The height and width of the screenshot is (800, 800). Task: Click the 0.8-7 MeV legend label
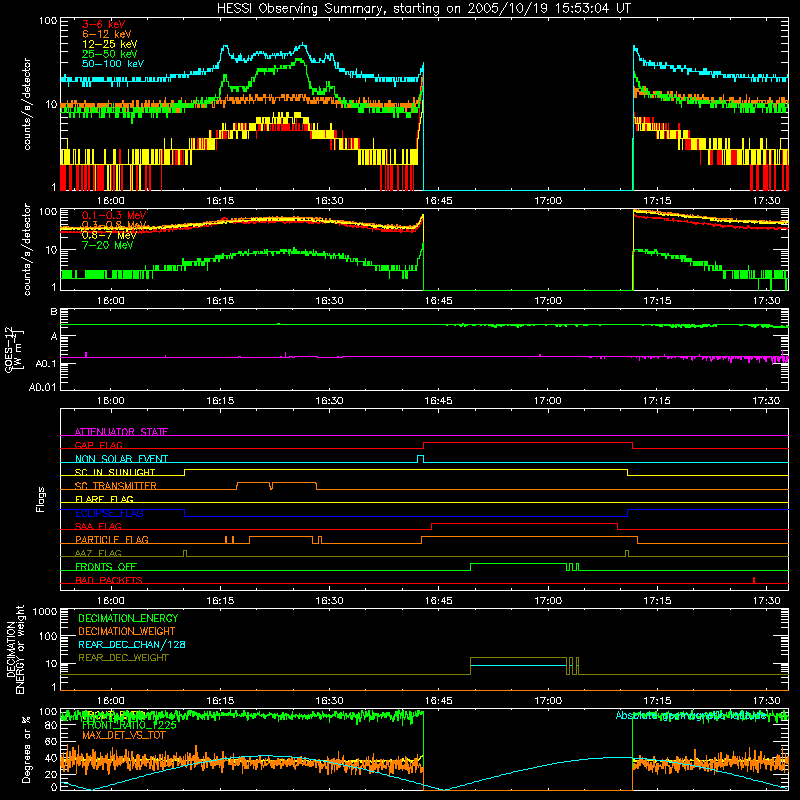click(x=109, y=235)
